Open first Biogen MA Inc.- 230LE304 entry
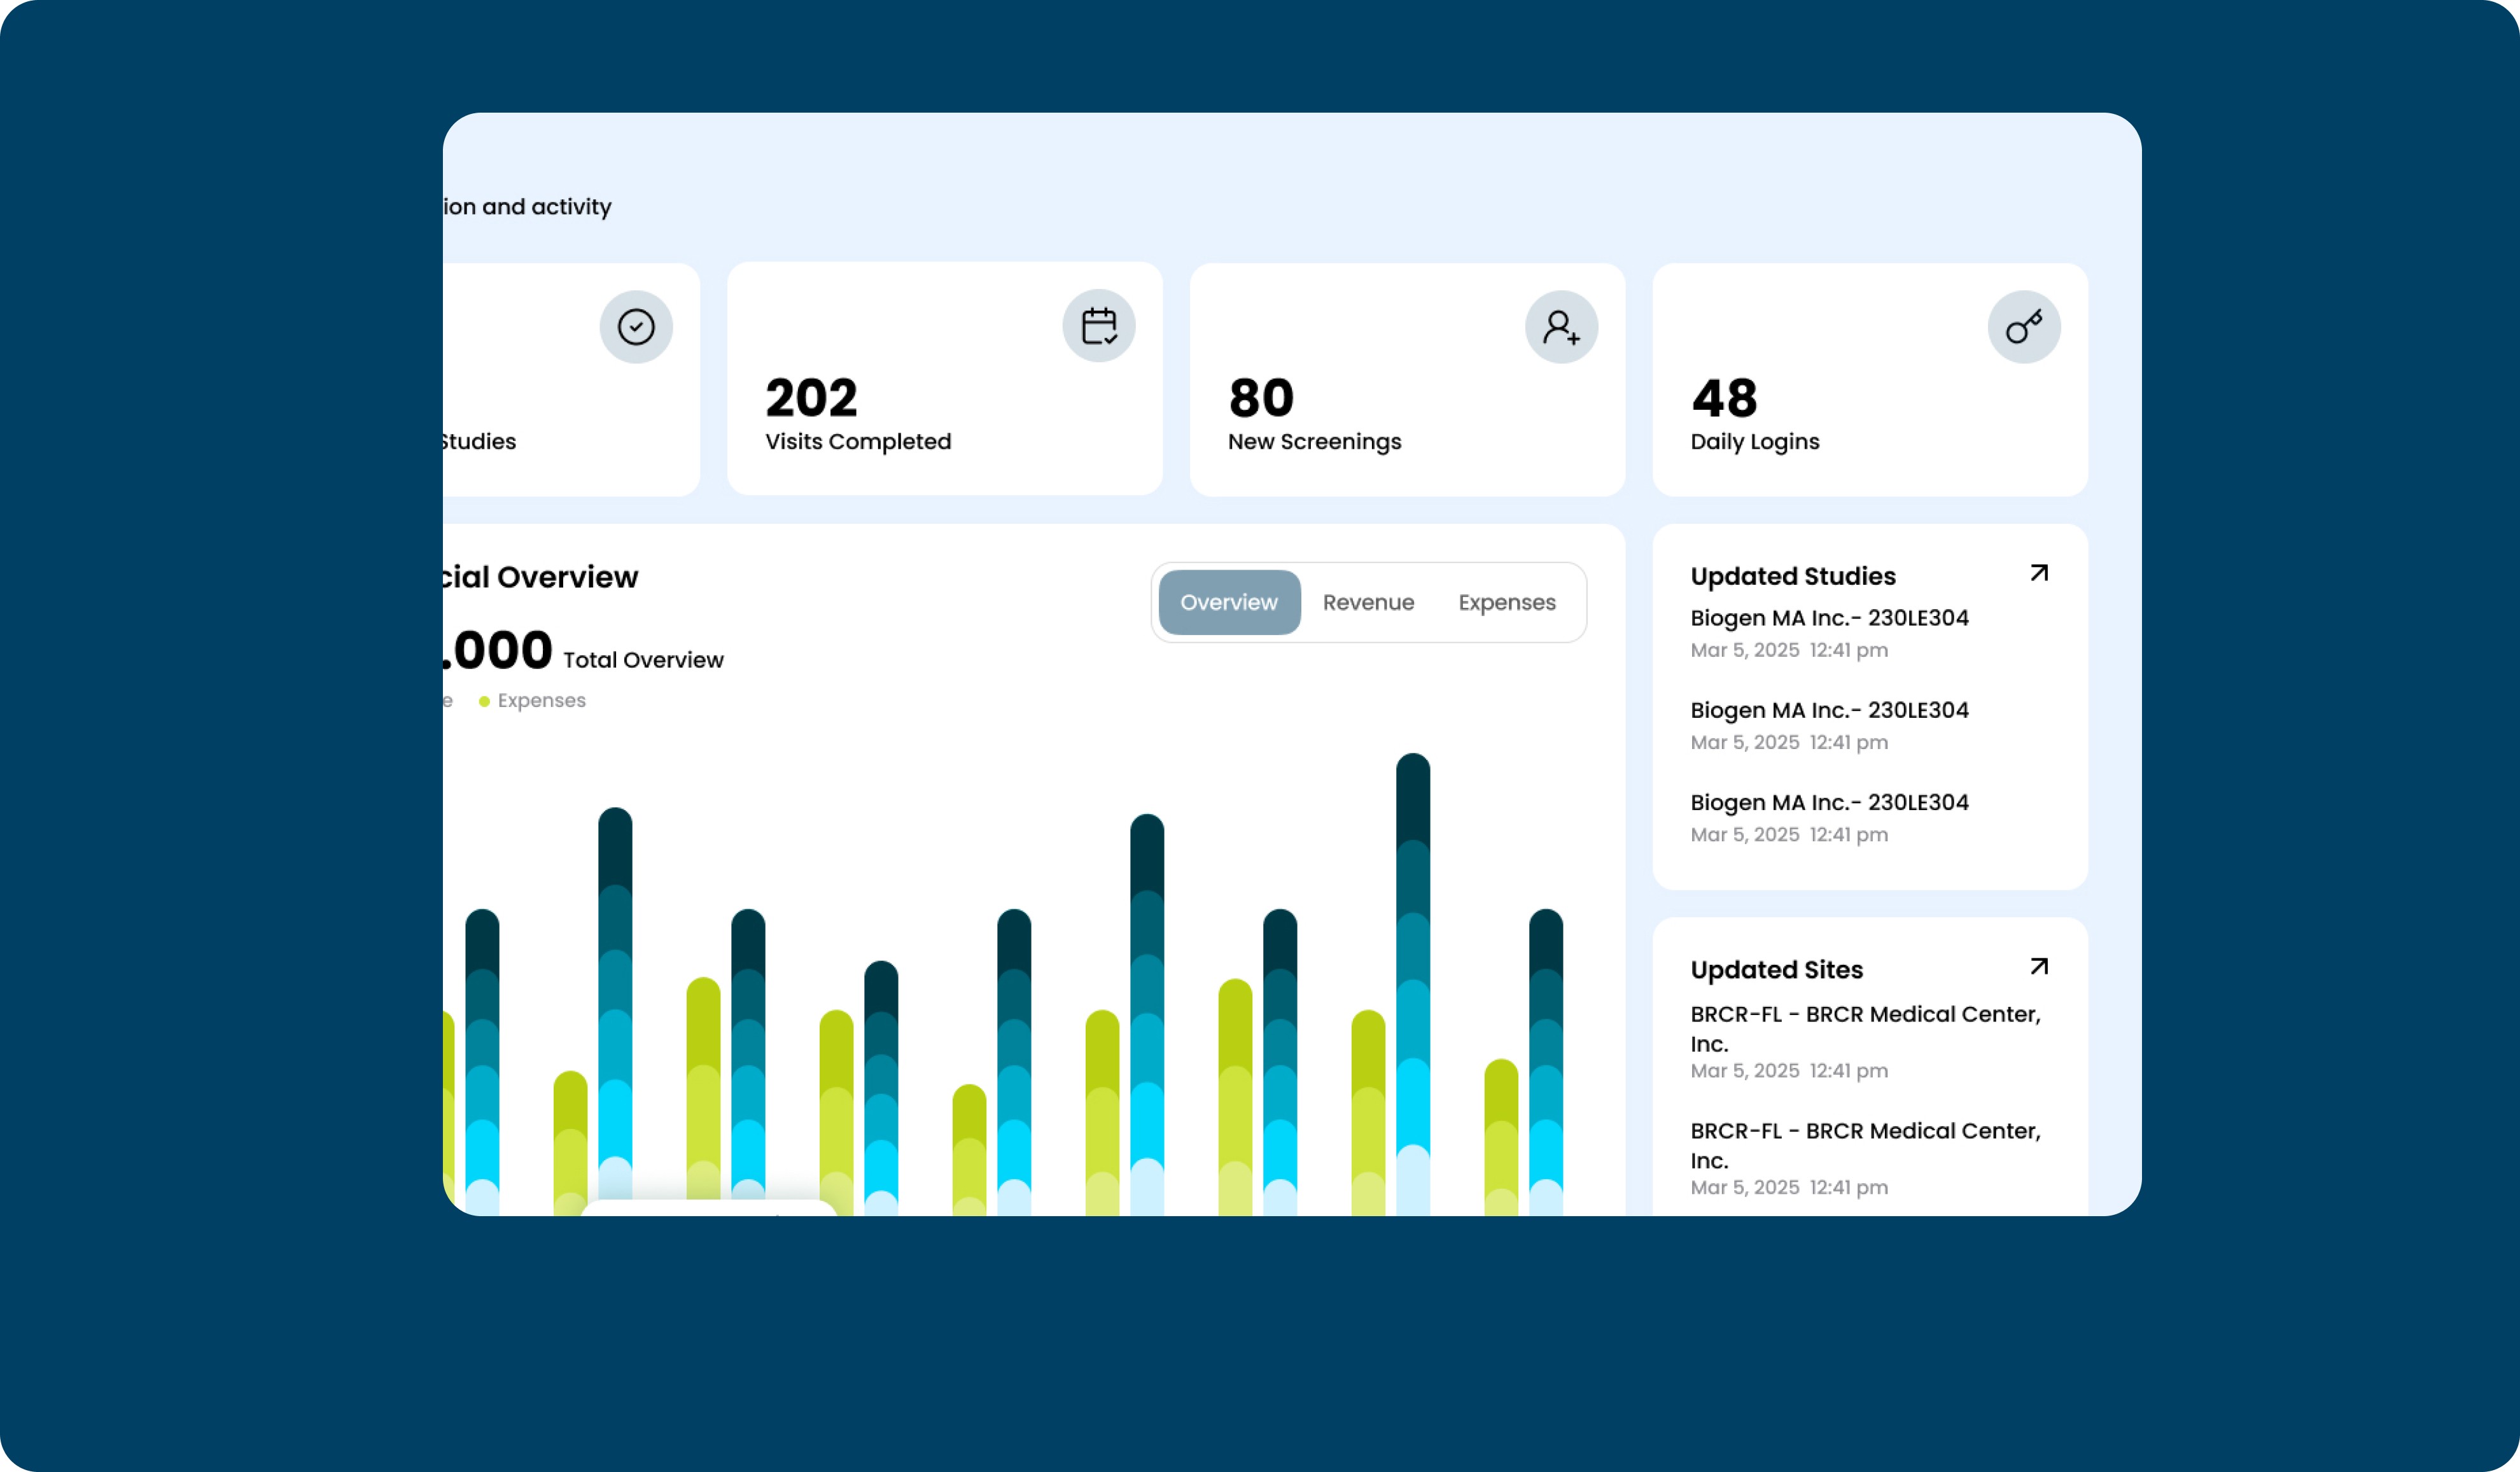The height and width of the screenshot is (1472, 2520). tap(1828, 618)
